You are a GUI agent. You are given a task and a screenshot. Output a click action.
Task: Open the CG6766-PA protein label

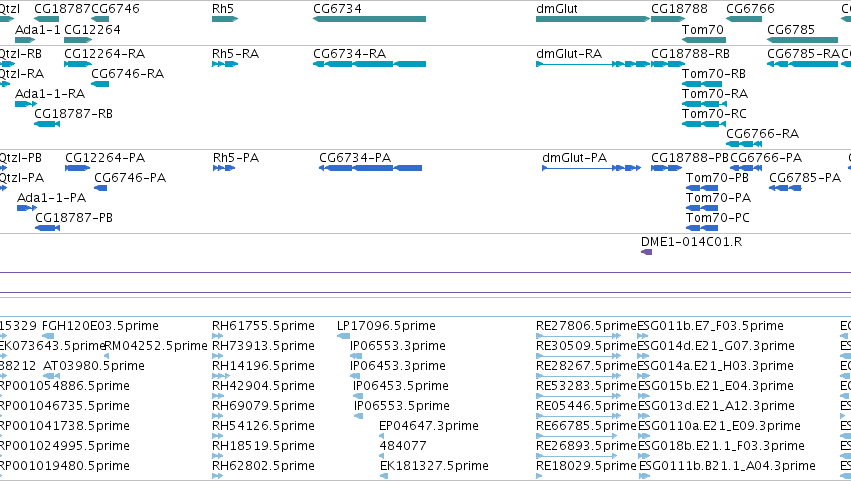point(766,158)
